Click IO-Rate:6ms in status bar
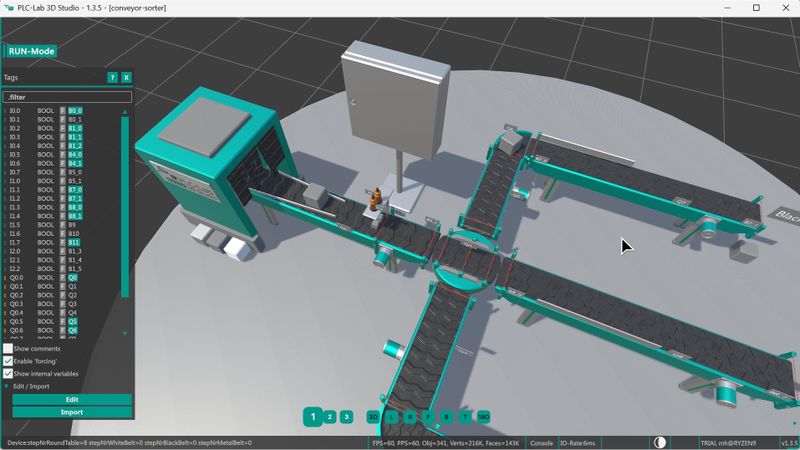Image resolution: width=800 pixels, height=450 pixels. [x=578, y=443]
